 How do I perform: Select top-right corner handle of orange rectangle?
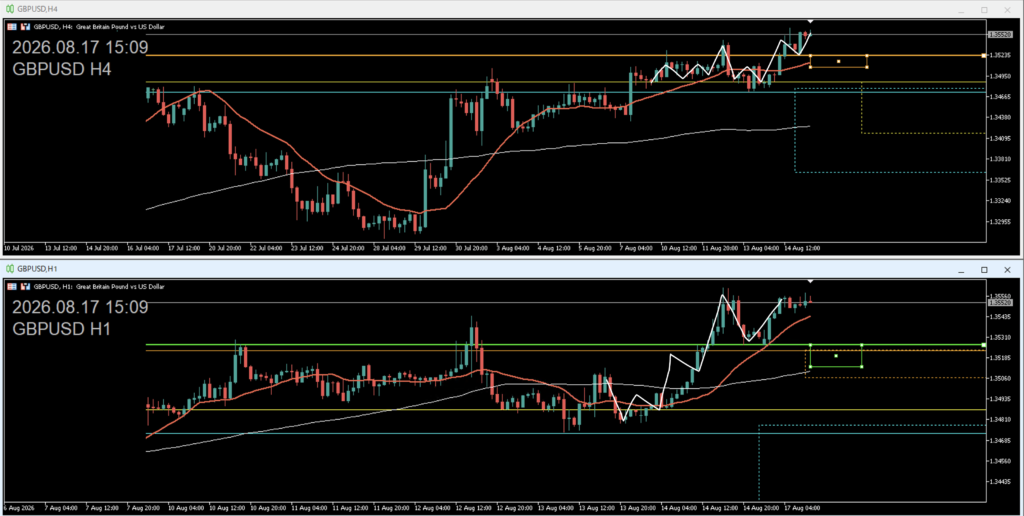[867, 56]
